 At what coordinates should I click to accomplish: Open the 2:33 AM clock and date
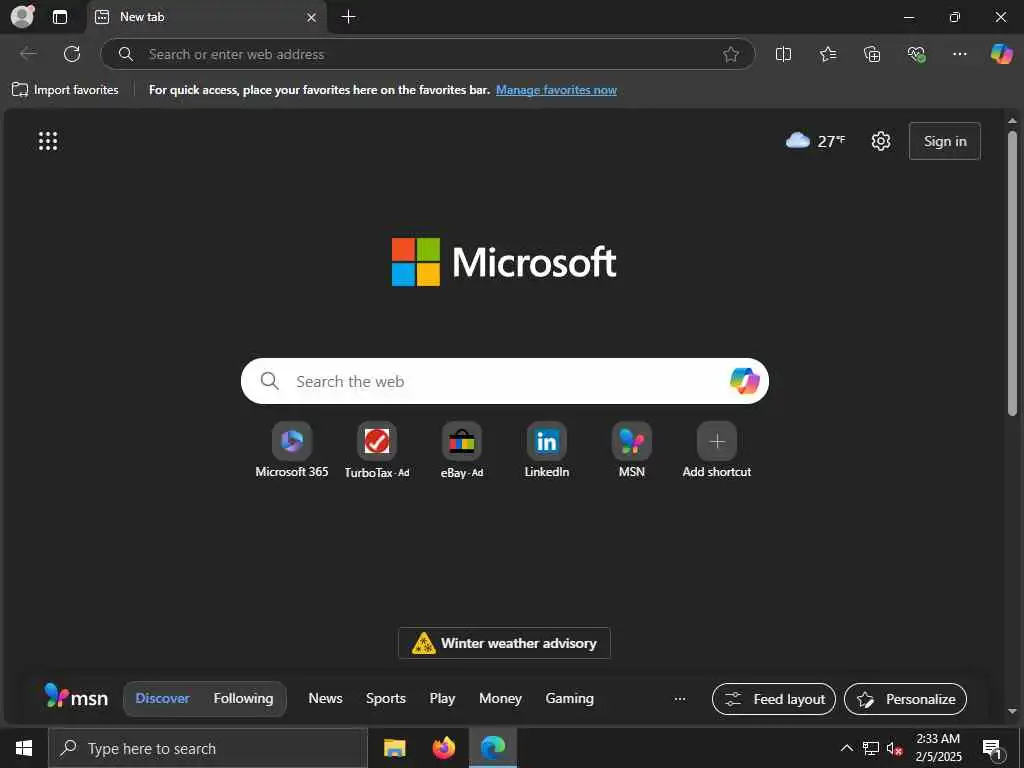pos(938,748)
